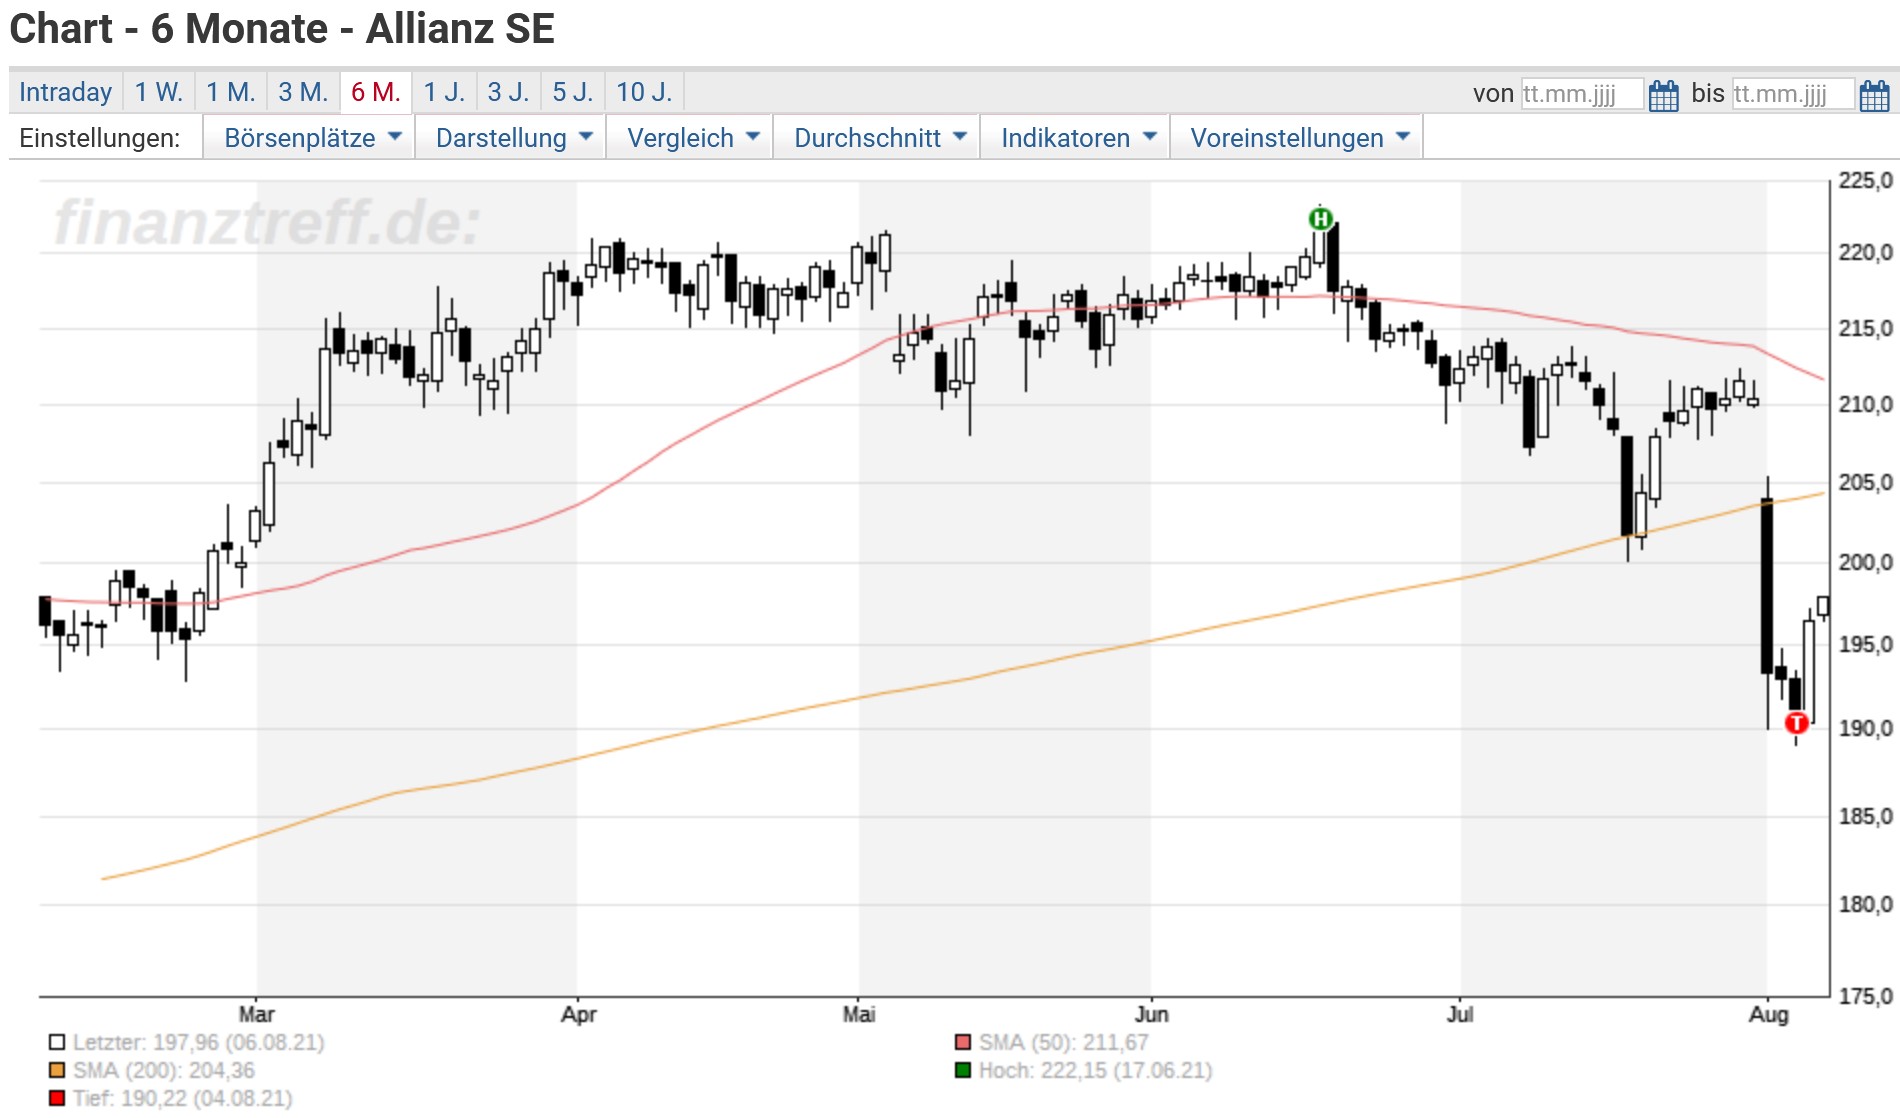Click the white Letzter legend swatch
This screenshot has width=1900, height=1118.
tap(57, 1042)
